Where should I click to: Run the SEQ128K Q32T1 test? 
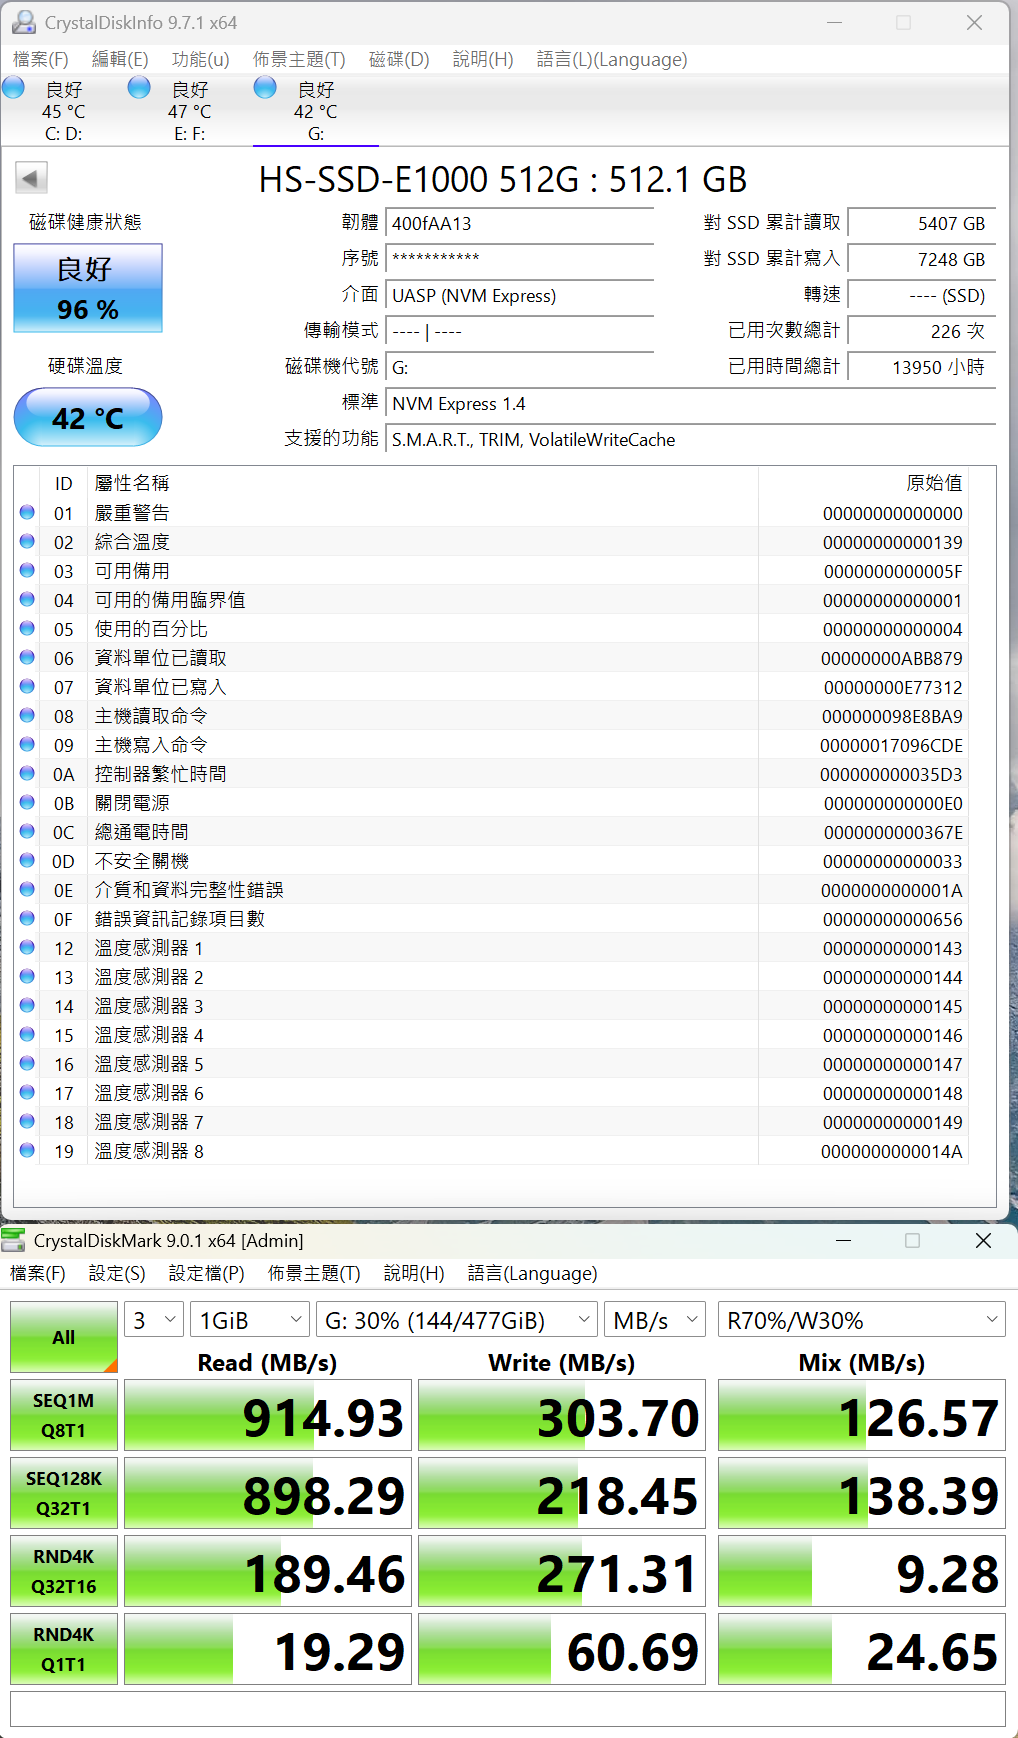click(64, 1493)
